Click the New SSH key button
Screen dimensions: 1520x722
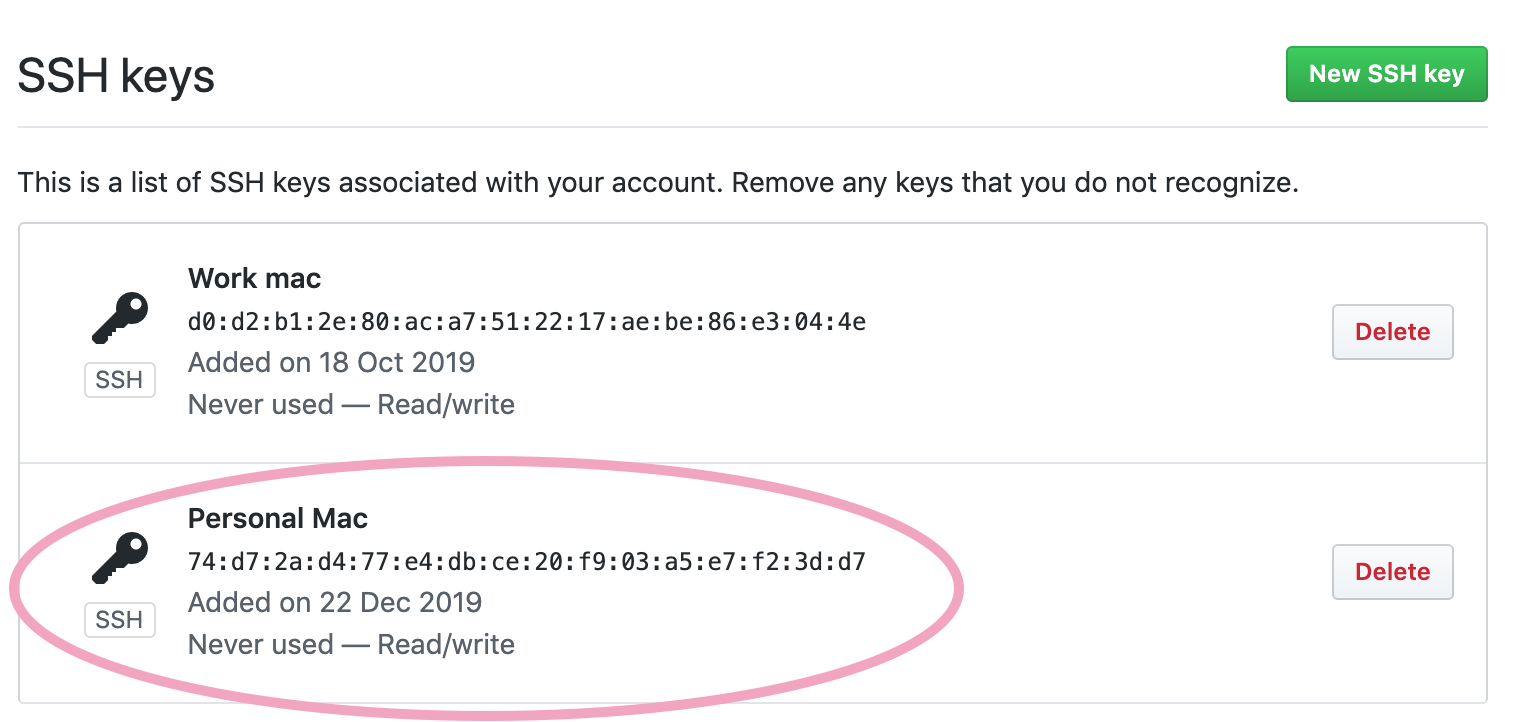click(x=1386, y=74)
